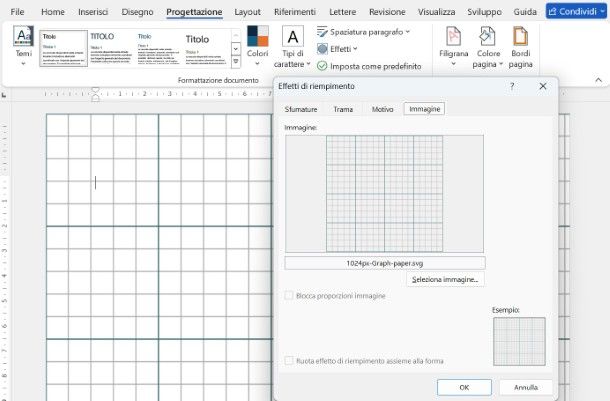The height and width of the screenshot is (401, 610).
Task: Open the Condividi share dropdown
Action: tap(574, 12)
